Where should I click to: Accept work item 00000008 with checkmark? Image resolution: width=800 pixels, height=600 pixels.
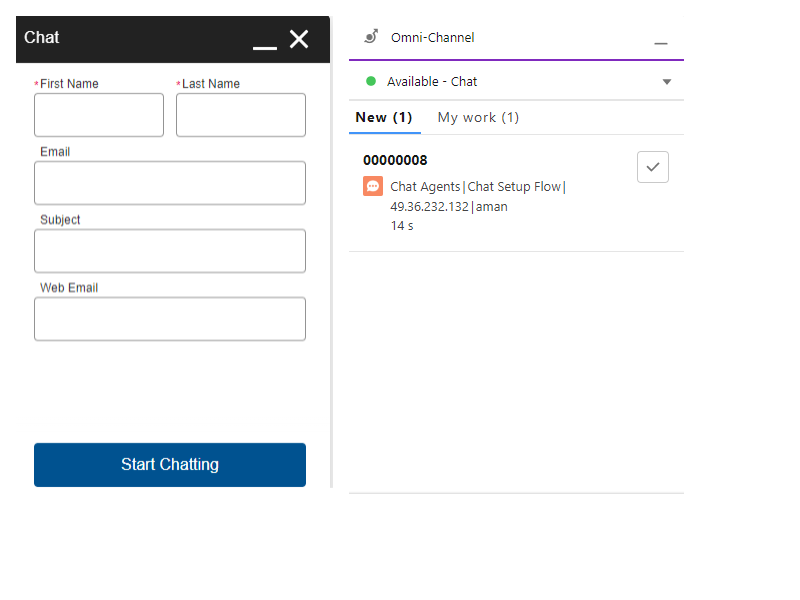(653, 167)
